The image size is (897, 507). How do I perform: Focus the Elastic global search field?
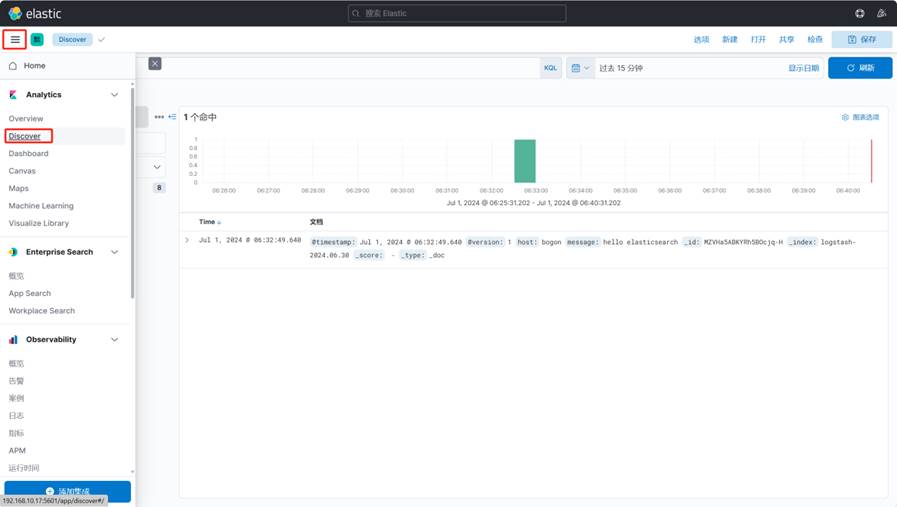point(457,13)
